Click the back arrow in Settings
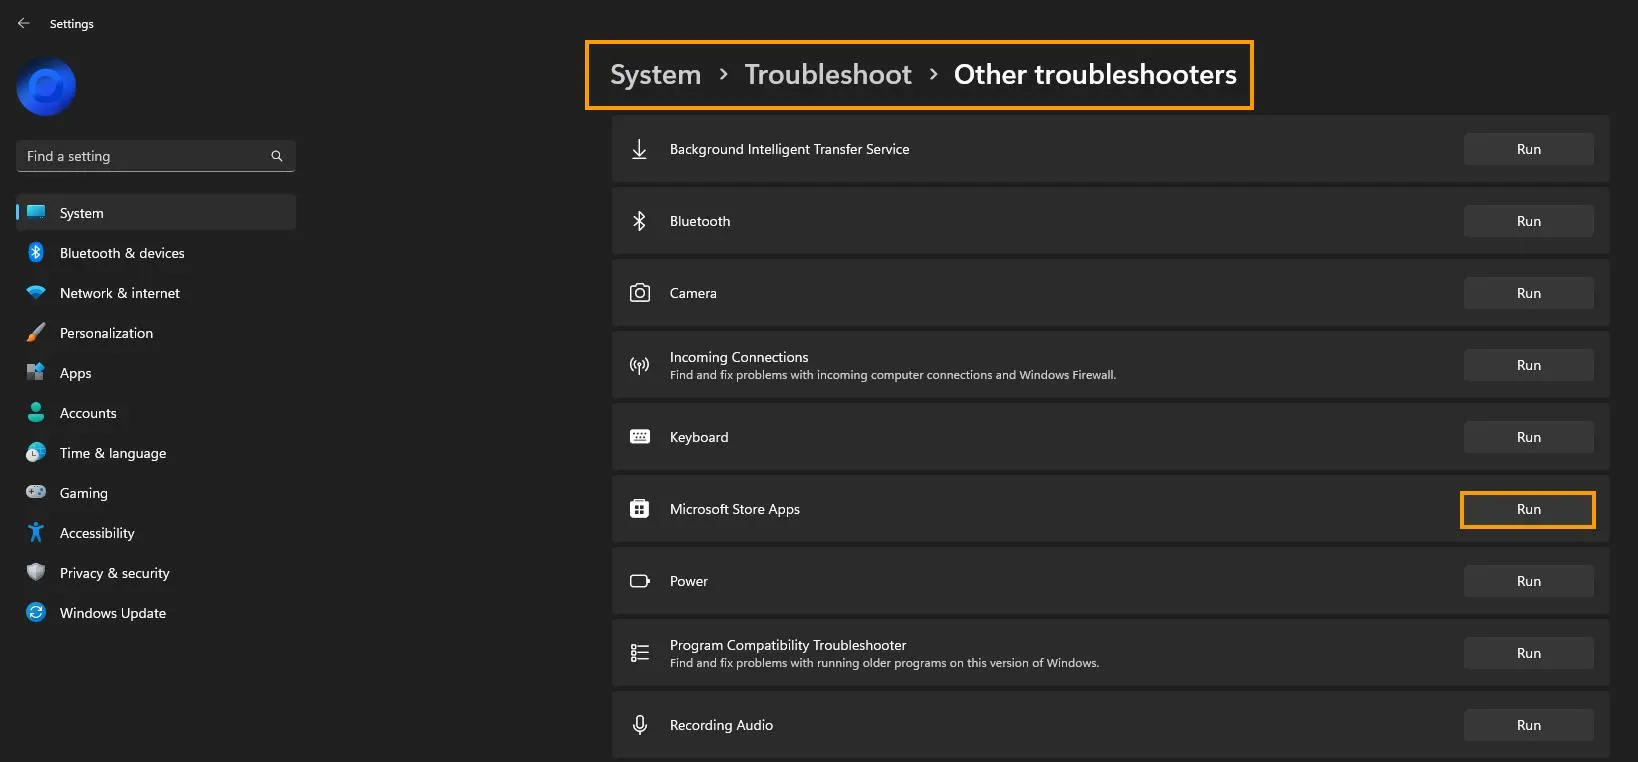This screenshot has height=762, width=1638. pos(24,23)
